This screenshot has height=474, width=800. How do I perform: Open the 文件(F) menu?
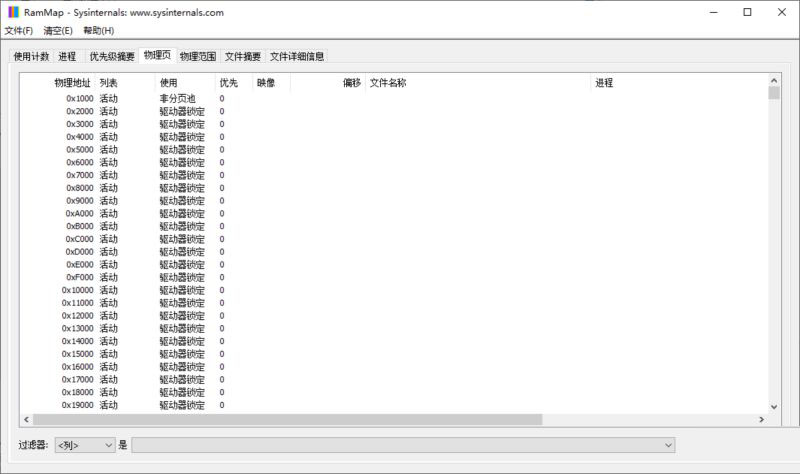point(19,31)
